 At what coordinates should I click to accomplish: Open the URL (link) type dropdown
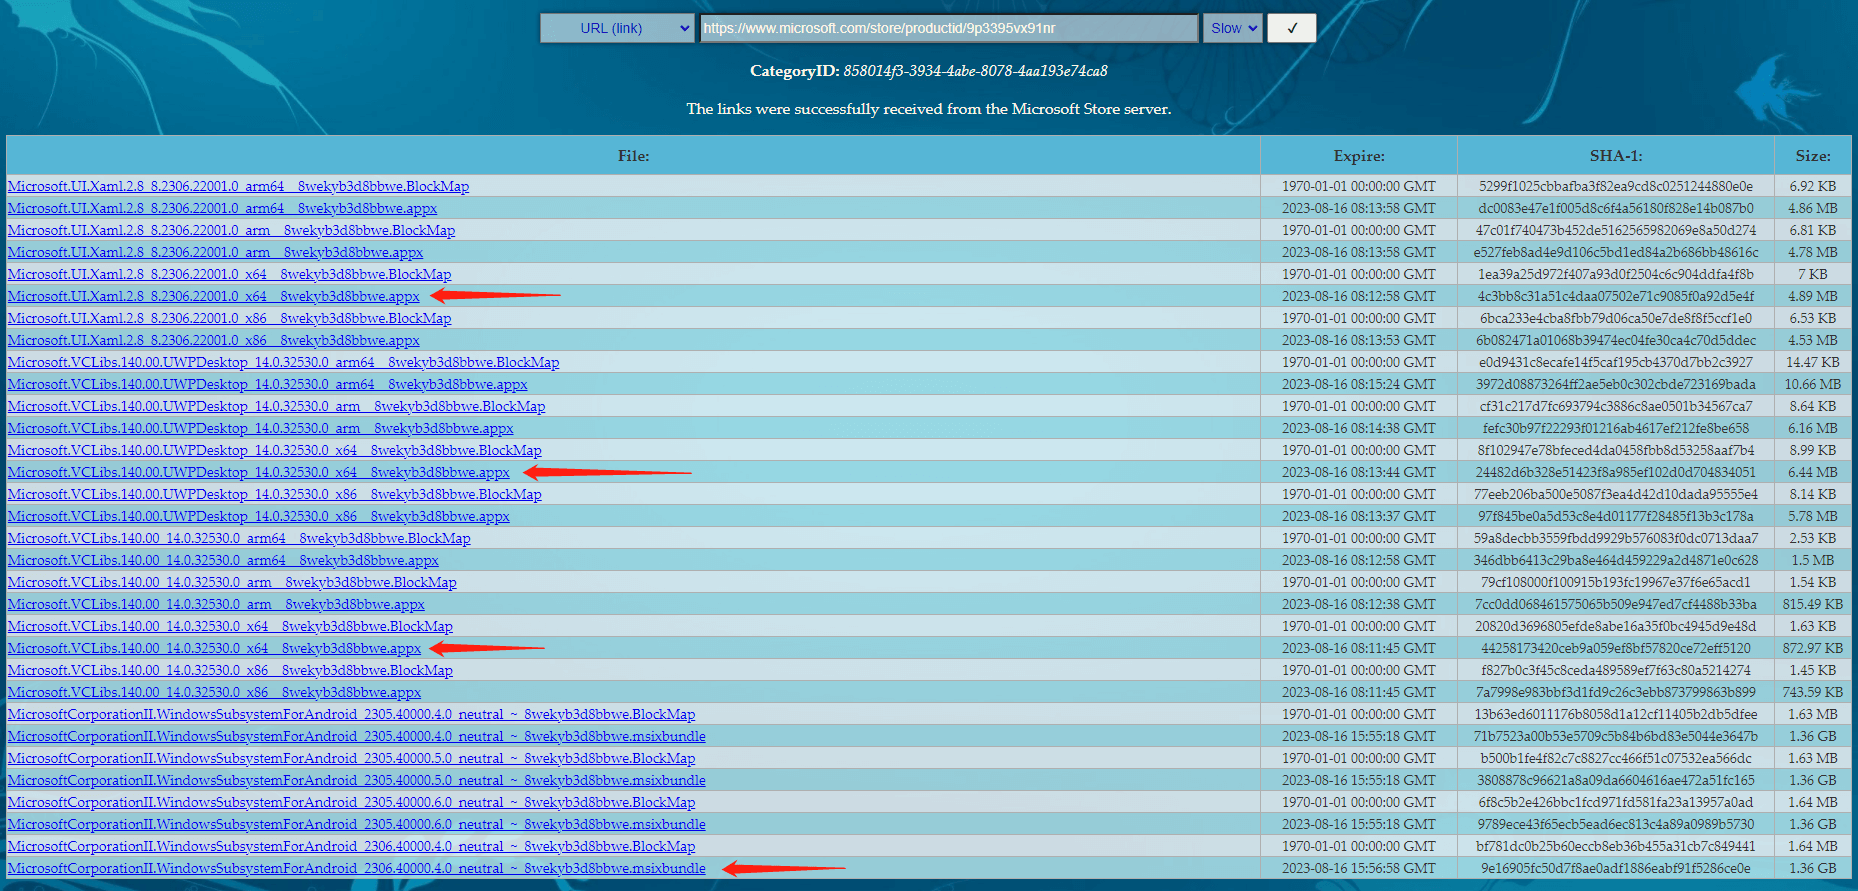(616, 28)
